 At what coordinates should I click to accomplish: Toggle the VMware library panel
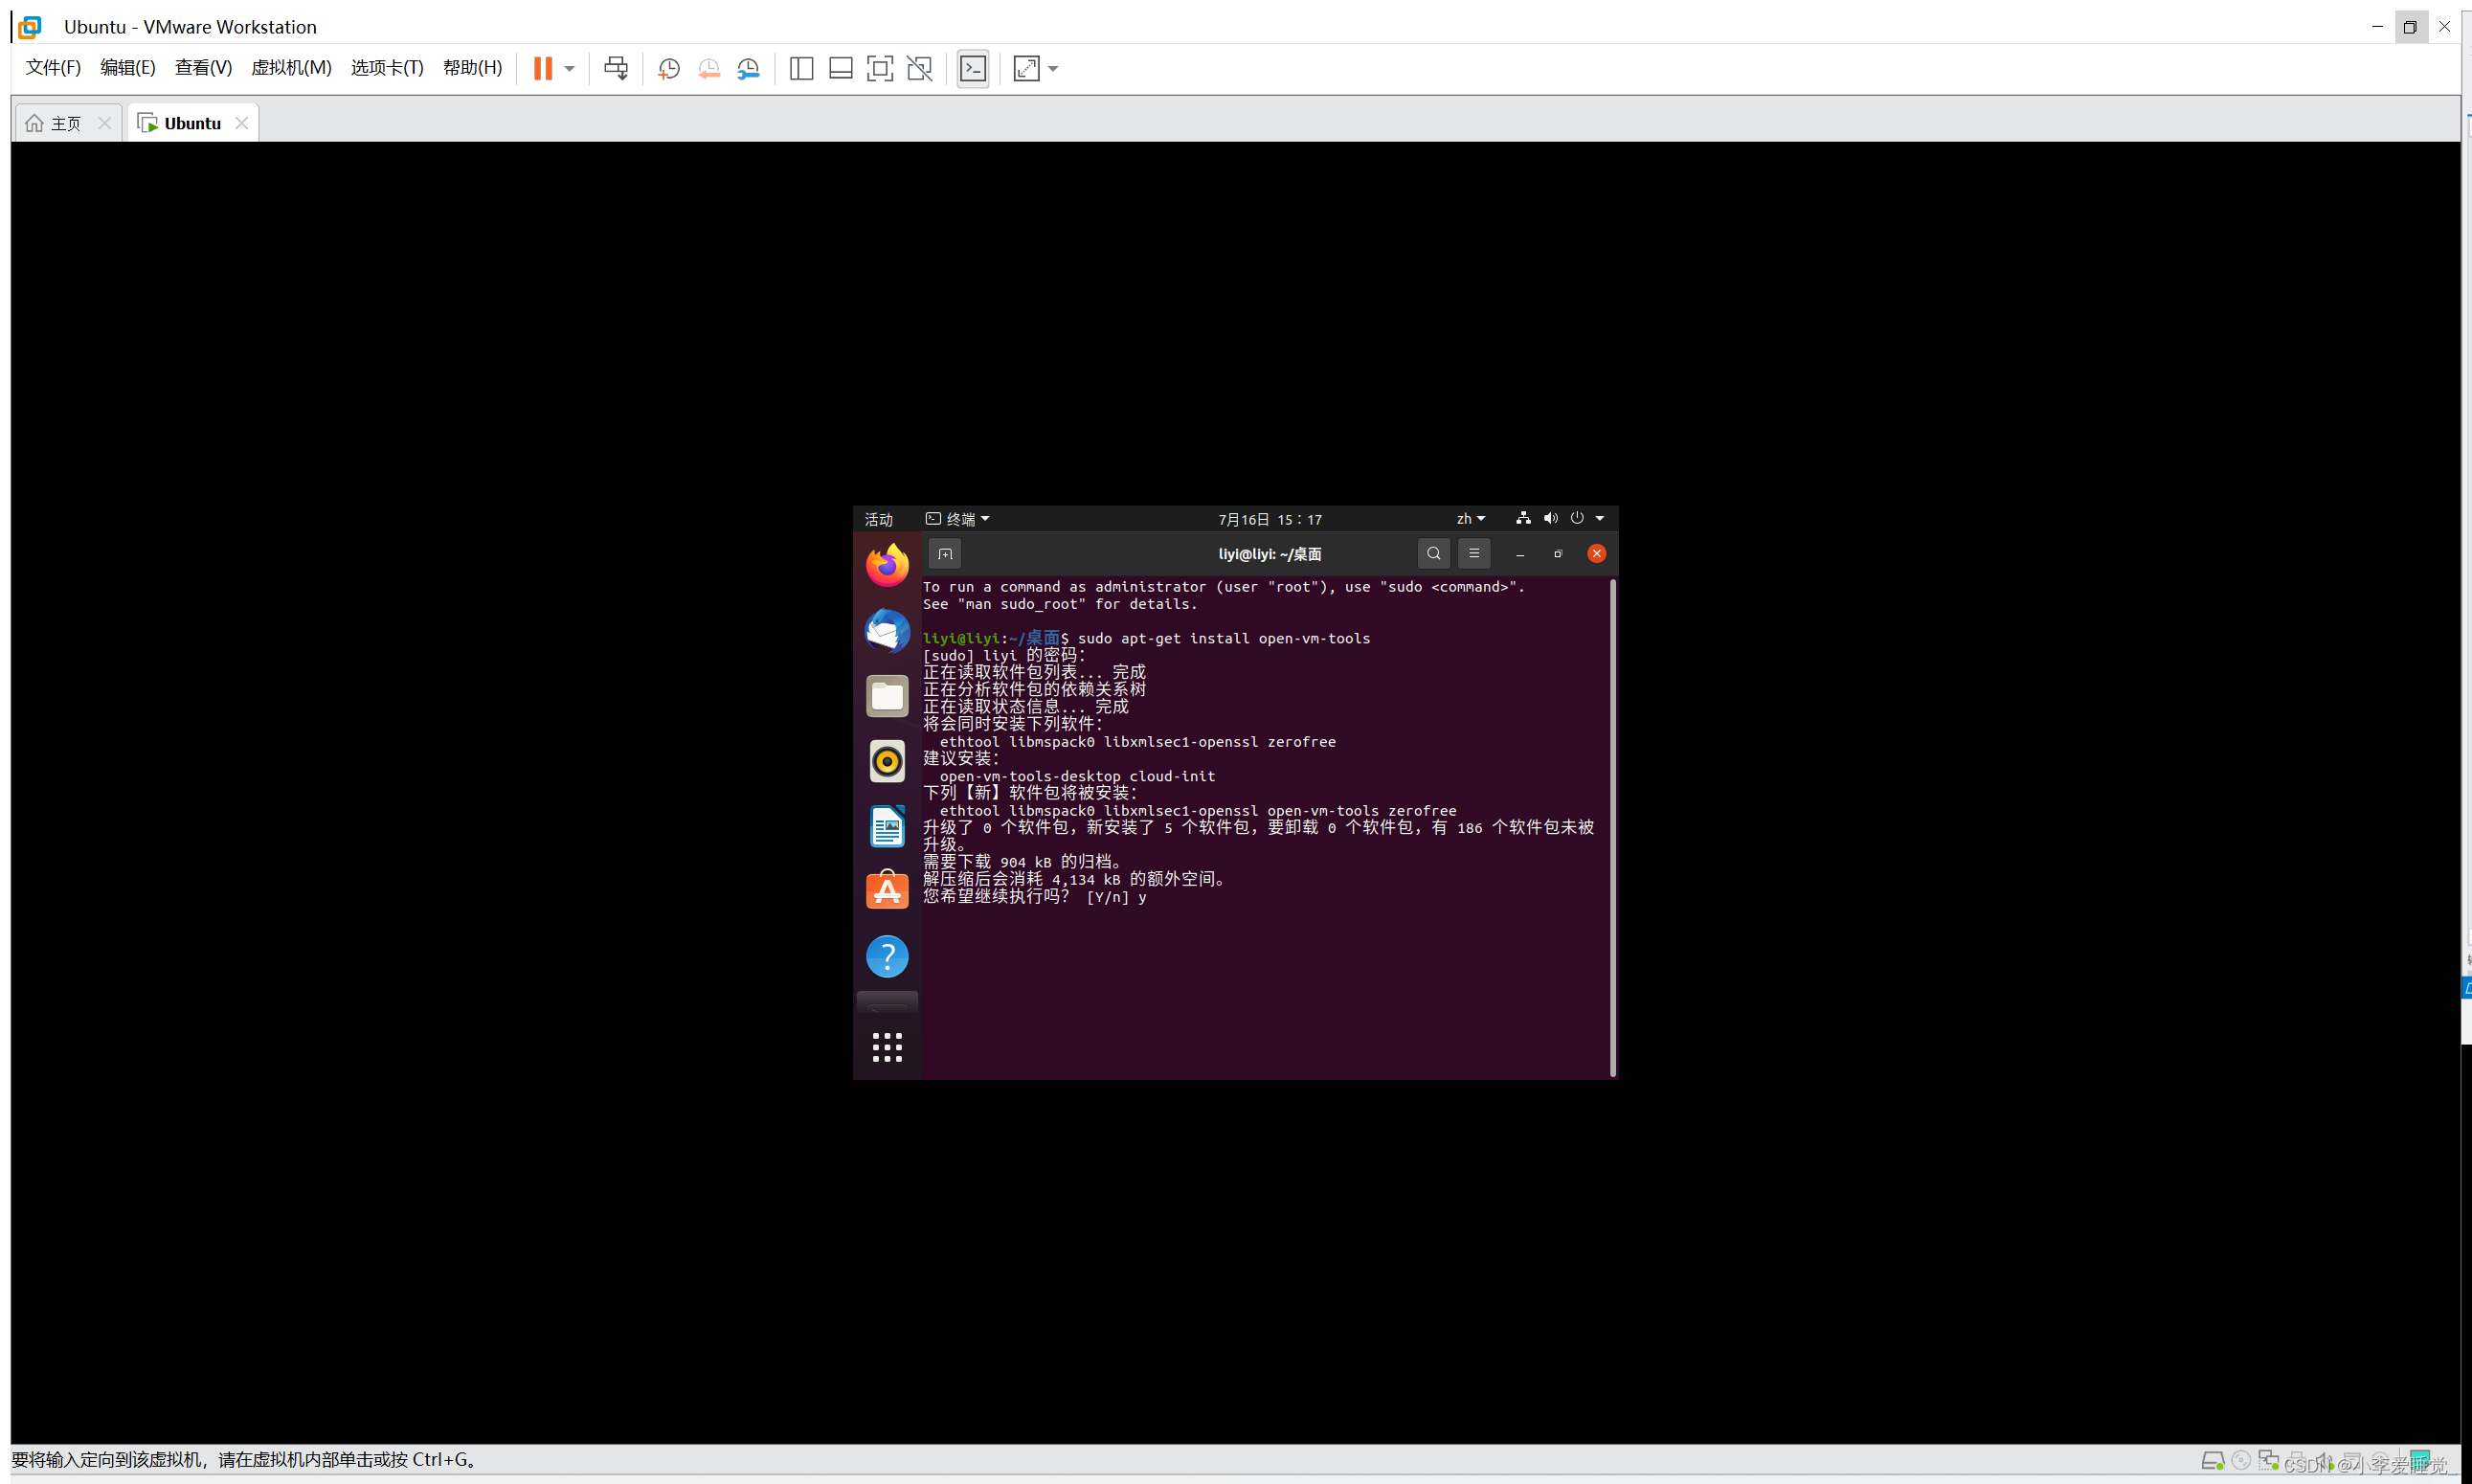tap(801, 68)
